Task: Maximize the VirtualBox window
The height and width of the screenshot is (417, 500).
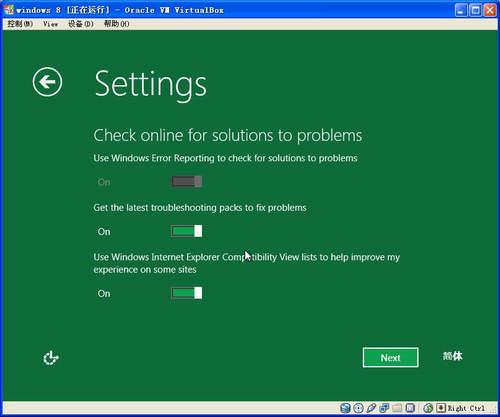Action: tap(475, 10)
